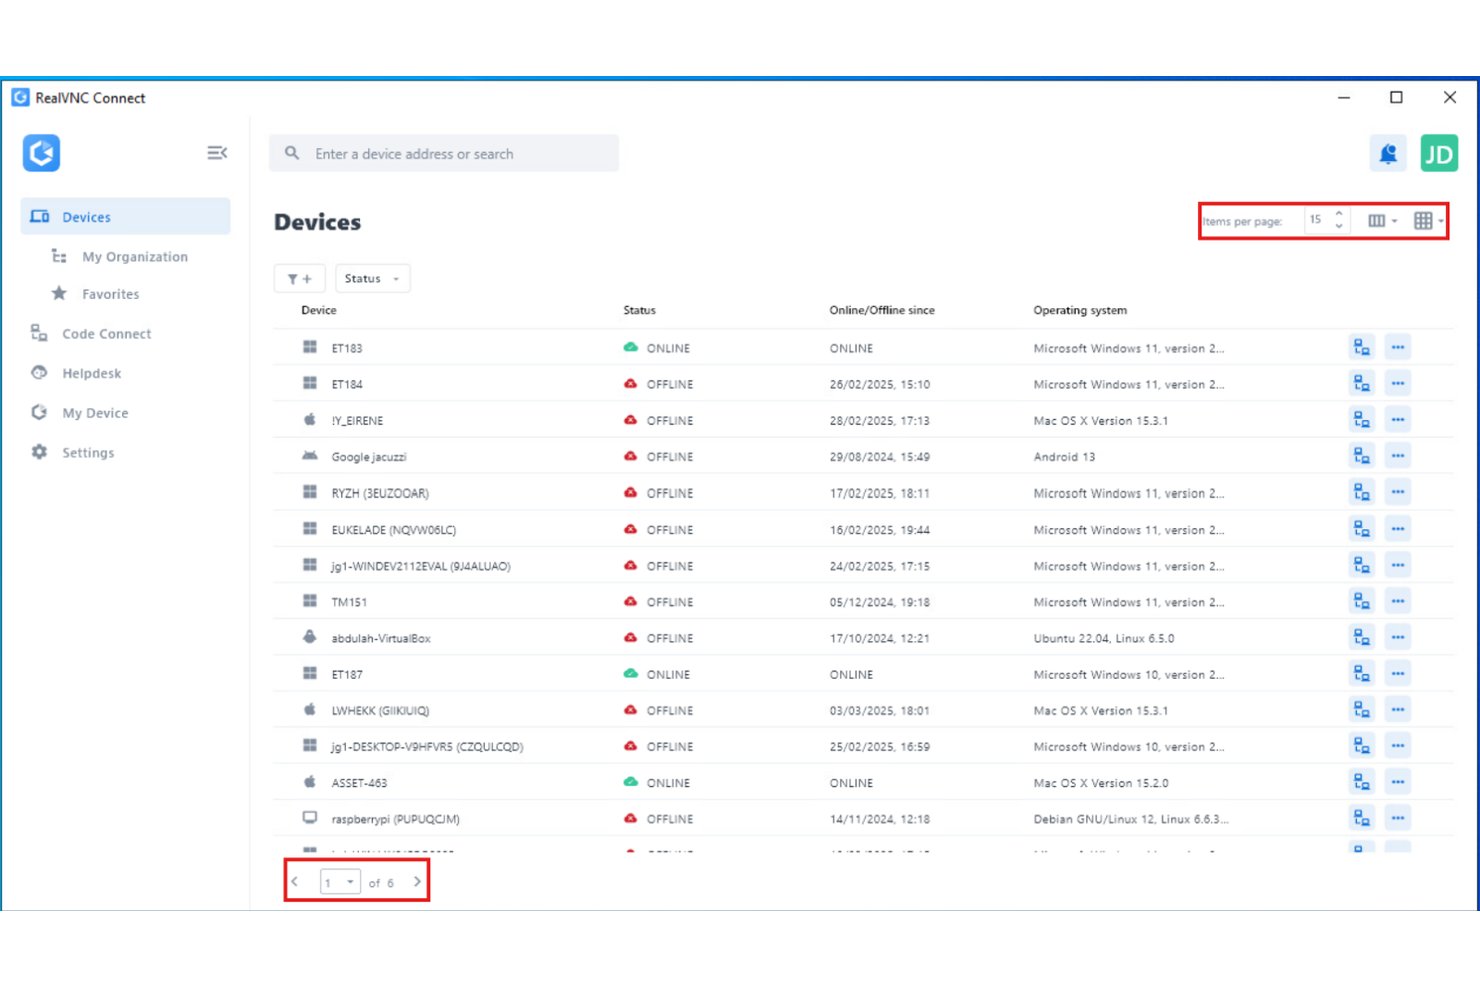Image resolution: width=1480 pixels, height=987 pixels.
Task: Connect to jg1-DESKTOP-V9HFVR5 device
Action: pos(1361,746)
